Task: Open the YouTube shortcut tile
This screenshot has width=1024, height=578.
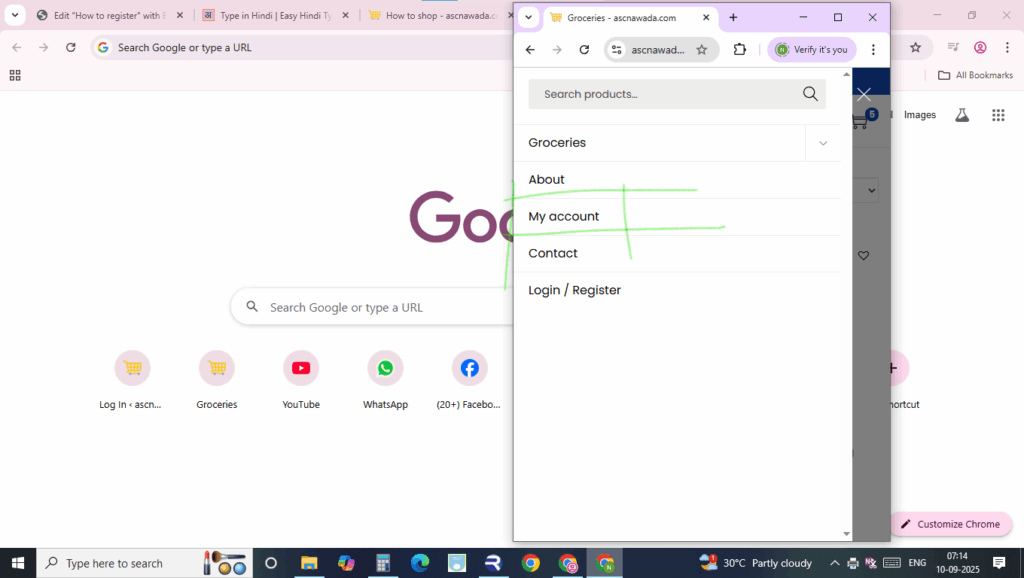Action: click(x=301, y=368)
